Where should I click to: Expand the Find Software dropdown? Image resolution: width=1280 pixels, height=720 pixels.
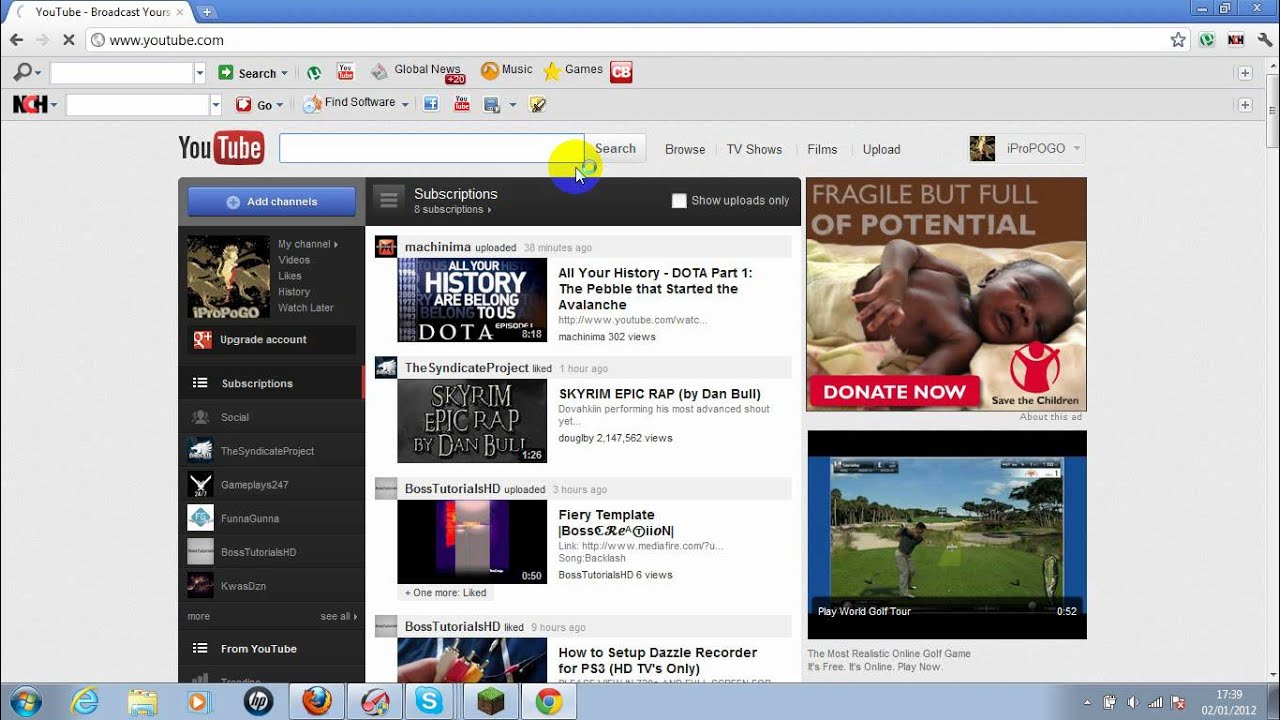pos(405,104)
